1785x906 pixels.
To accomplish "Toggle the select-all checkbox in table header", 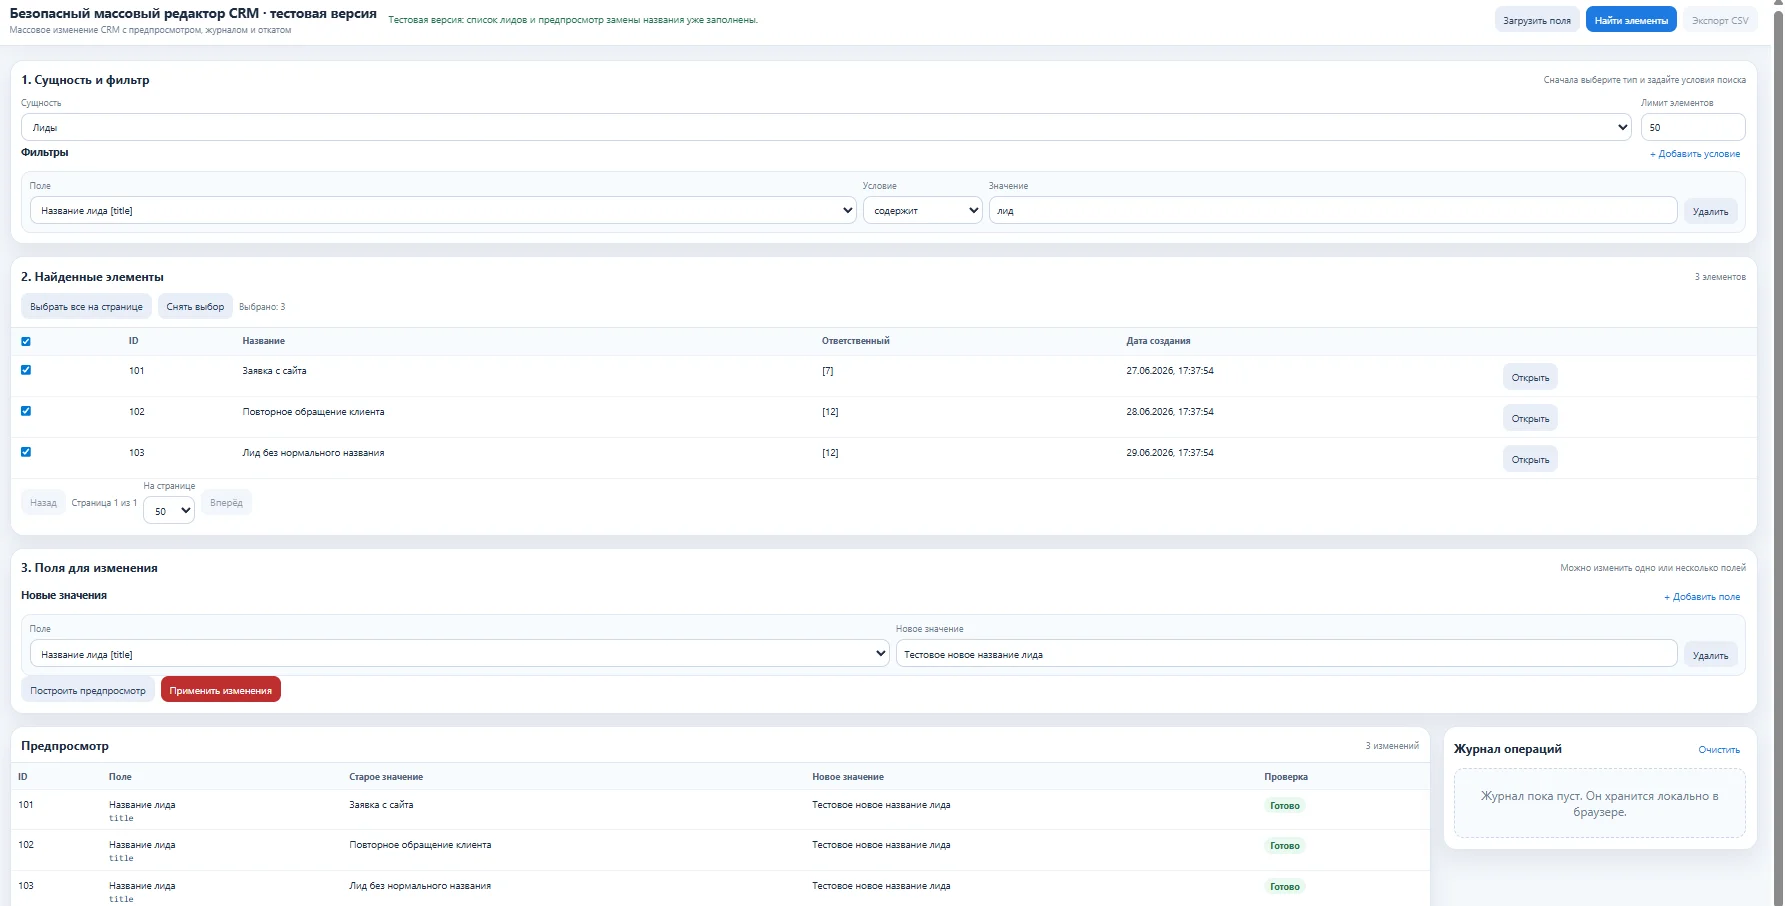I will (x=26, y=341).
